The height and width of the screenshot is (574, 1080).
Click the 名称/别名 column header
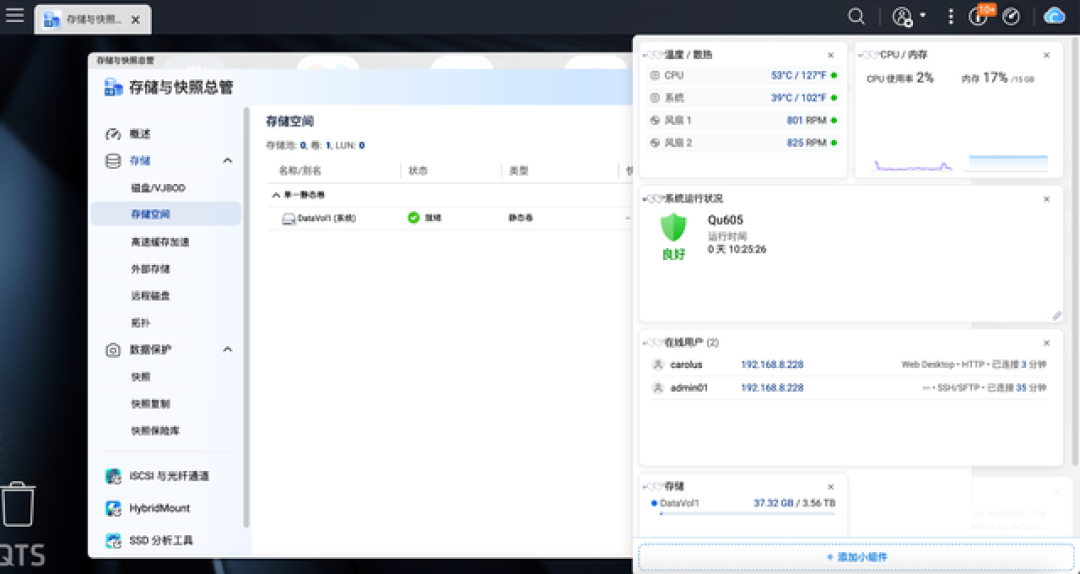click(x=300, y=171)
